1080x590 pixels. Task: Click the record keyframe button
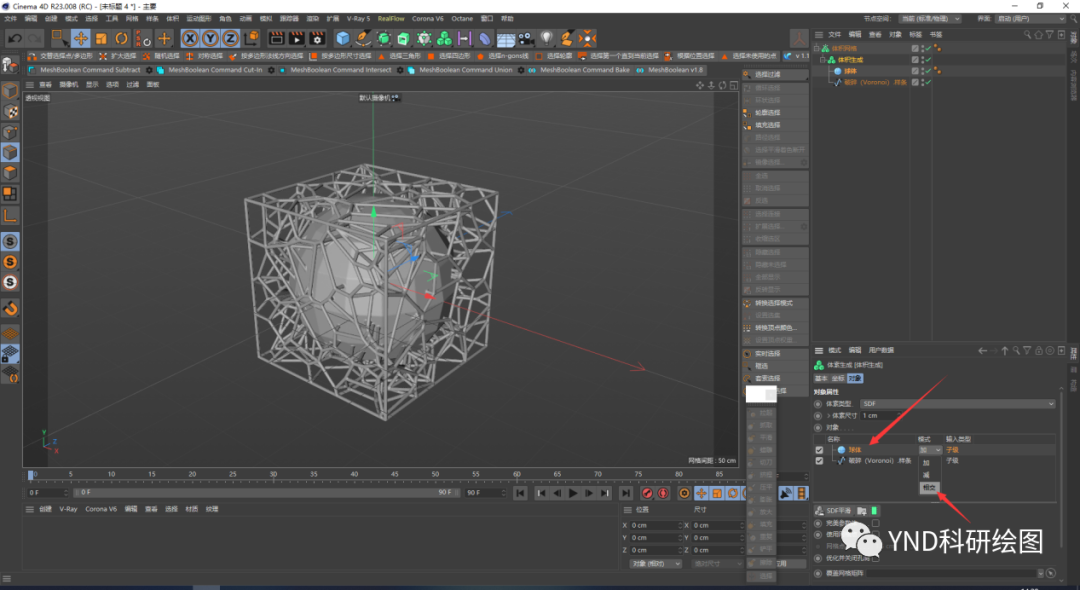[x=646, y=493]
